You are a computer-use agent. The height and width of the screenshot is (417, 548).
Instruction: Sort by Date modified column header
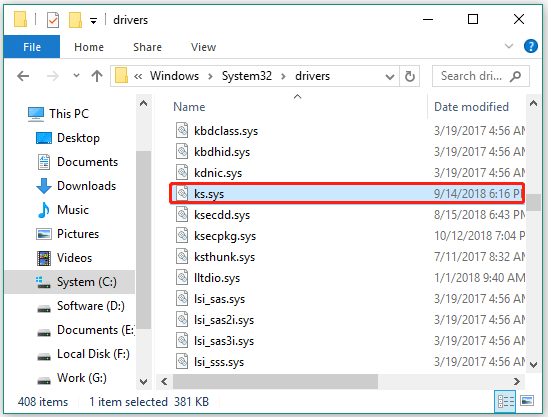[471, 107]
